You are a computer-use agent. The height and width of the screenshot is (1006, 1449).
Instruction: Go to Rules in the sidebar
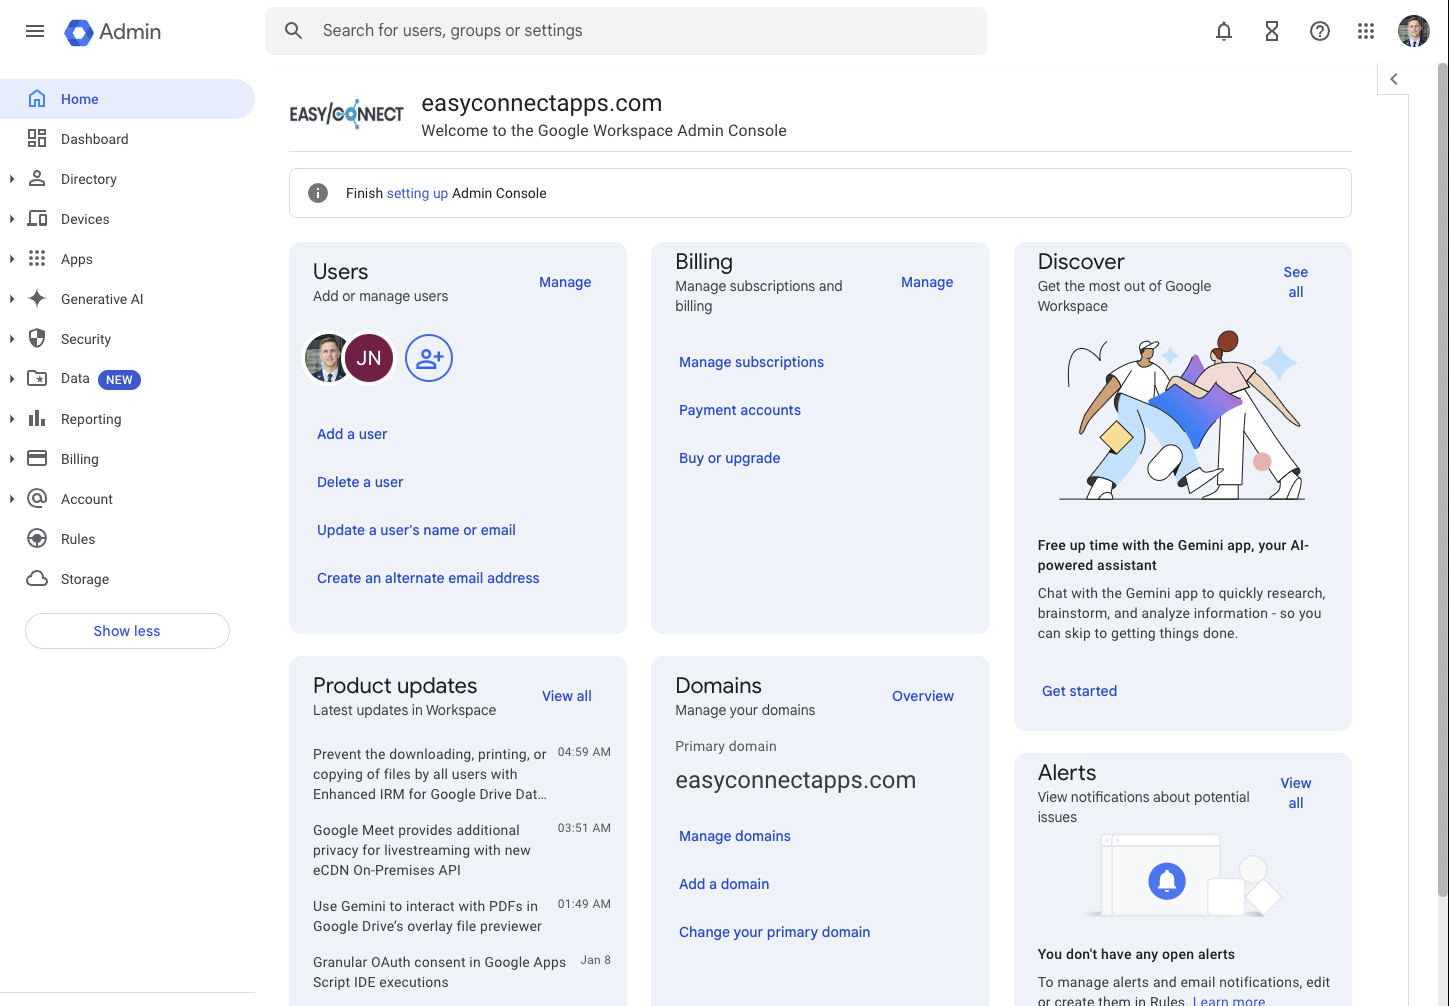click(x=78, y=539)
